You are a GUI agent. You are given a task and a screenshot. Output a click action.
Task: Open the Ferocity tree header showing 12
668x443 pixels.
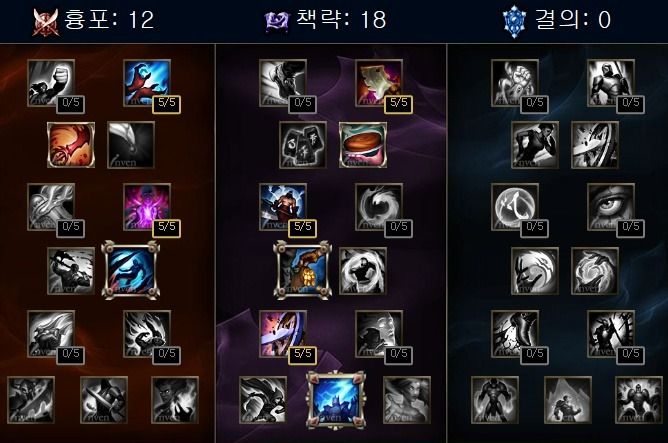tap(93, 20)
